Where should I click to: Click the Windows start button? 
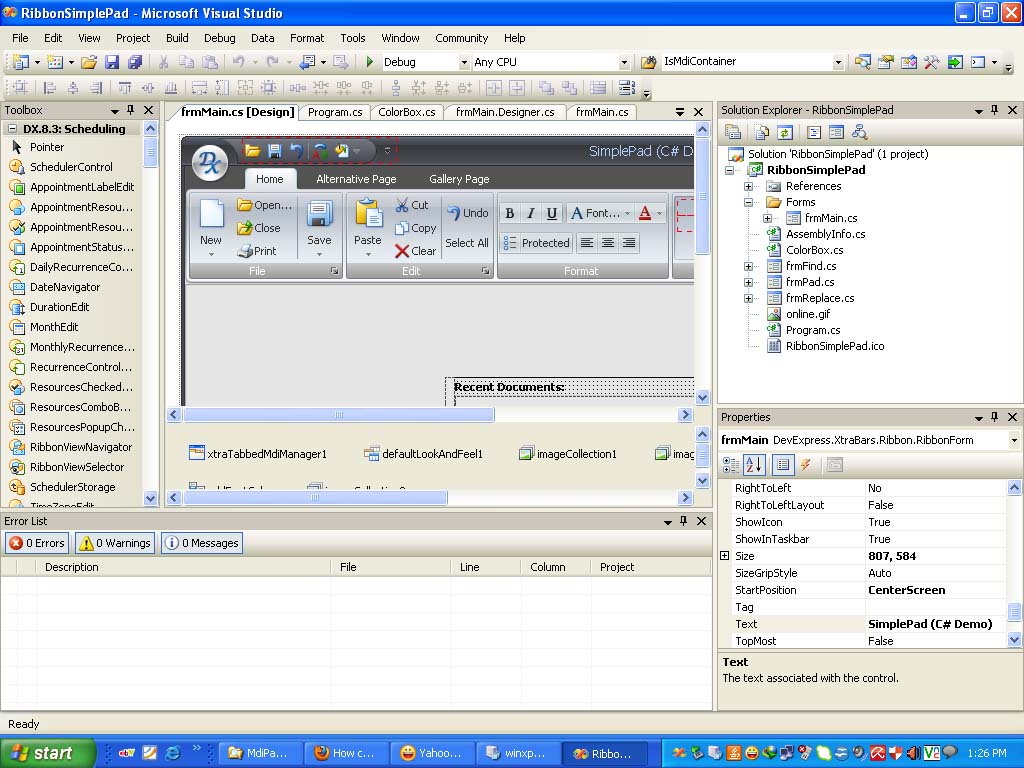point(48,753)
